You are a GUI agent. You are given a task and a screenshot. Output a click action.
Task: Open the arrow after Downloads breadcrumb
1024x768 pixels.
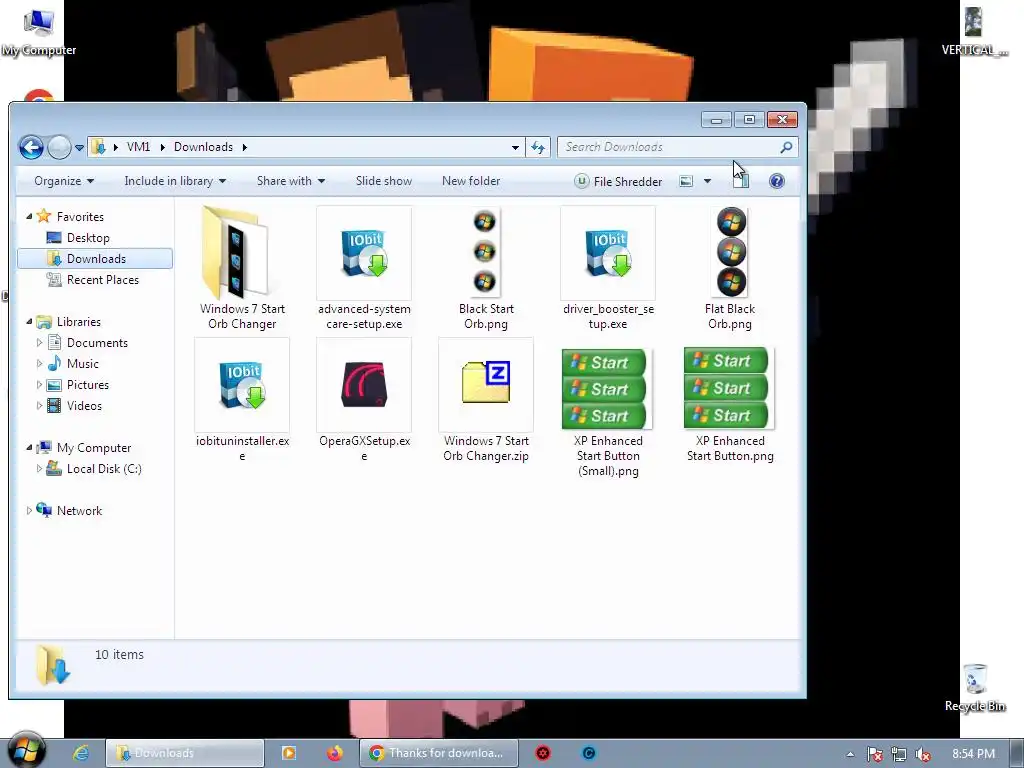[245, 147]
